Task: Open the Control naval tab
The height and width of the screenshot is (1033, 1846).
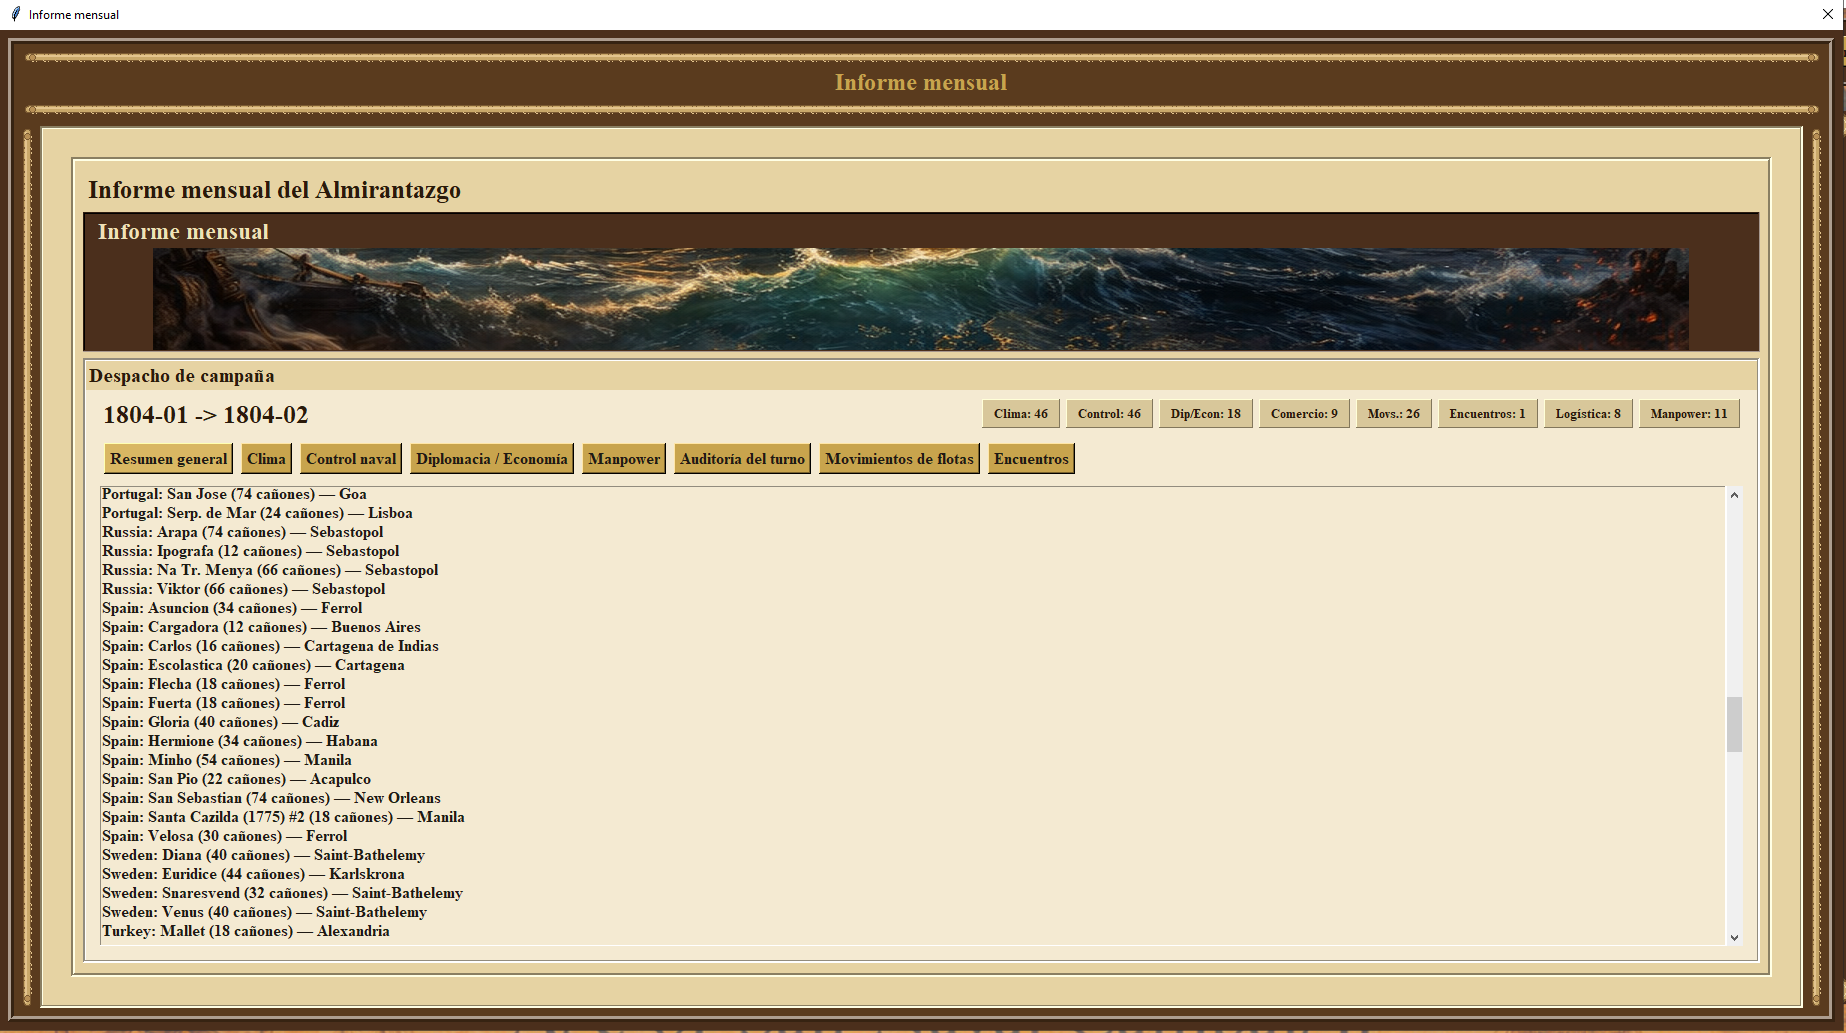Action: coord(351,459)
